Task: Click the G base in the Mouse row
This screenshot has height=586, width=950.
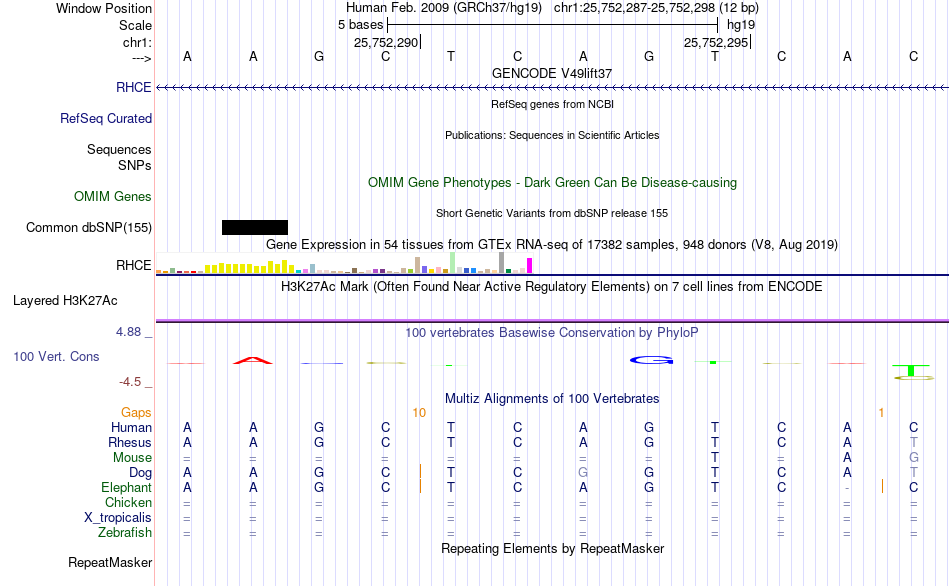Action: [x=914, y=458]
